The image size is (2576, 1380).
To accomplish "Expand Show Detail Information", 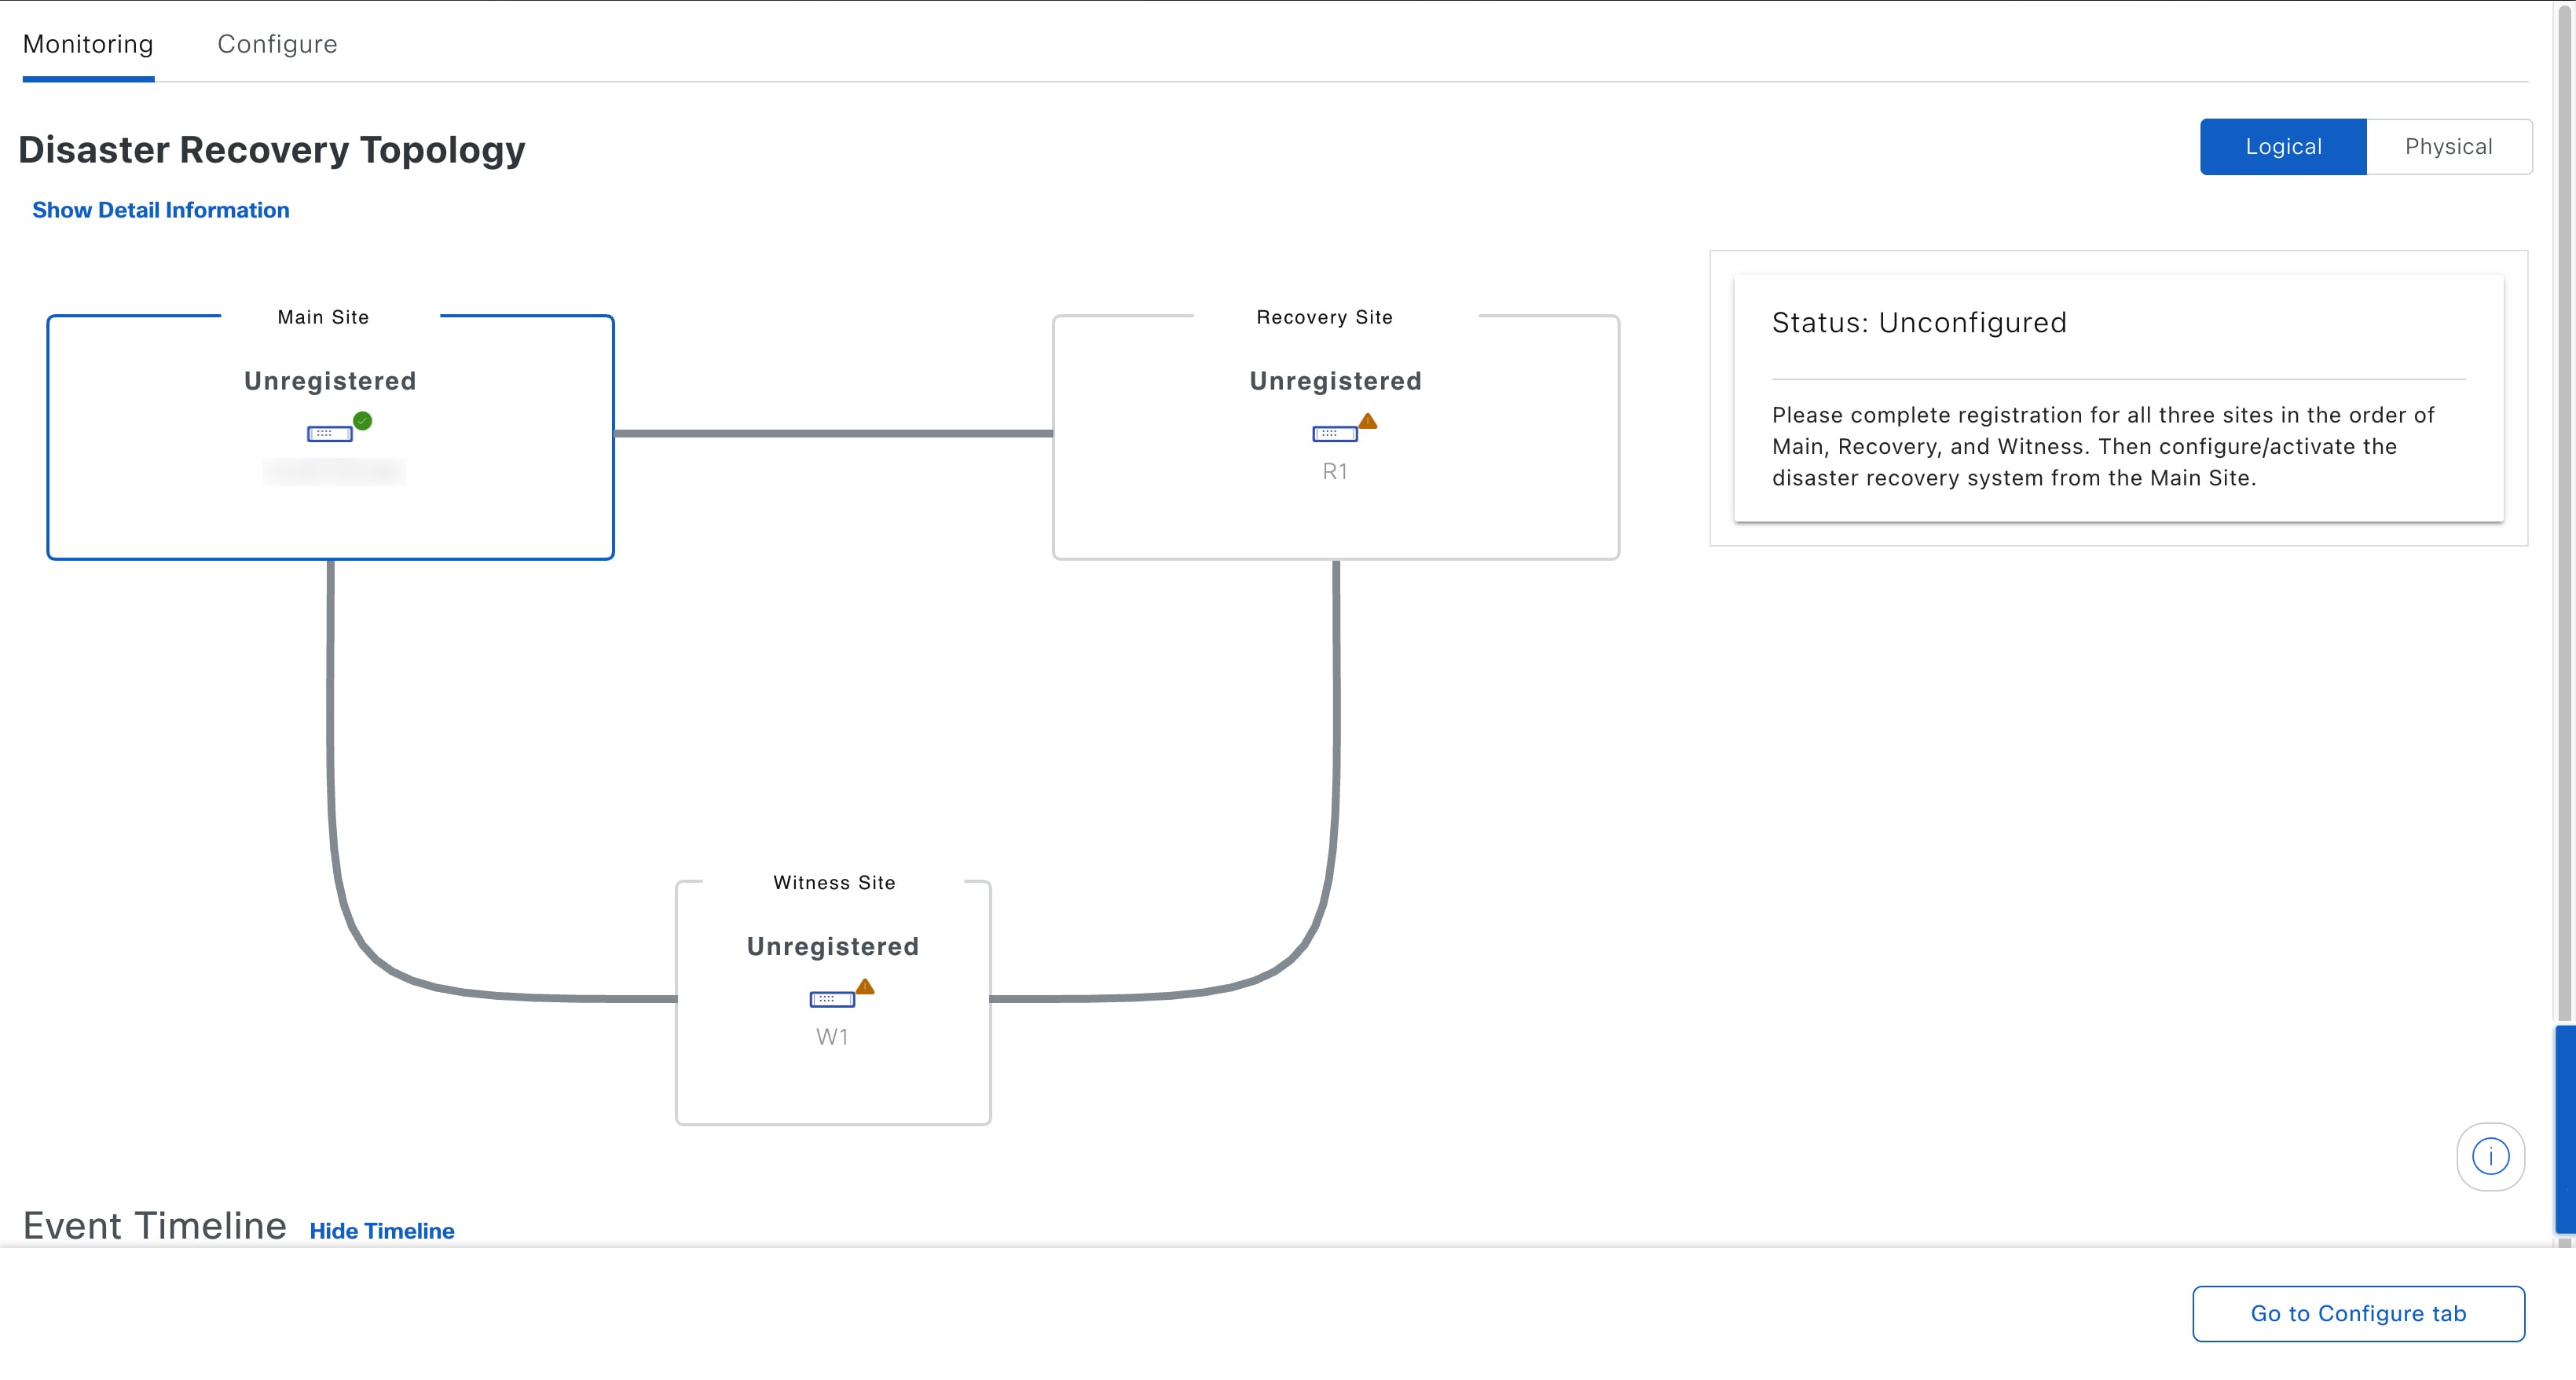I will (x=160, y=210).
